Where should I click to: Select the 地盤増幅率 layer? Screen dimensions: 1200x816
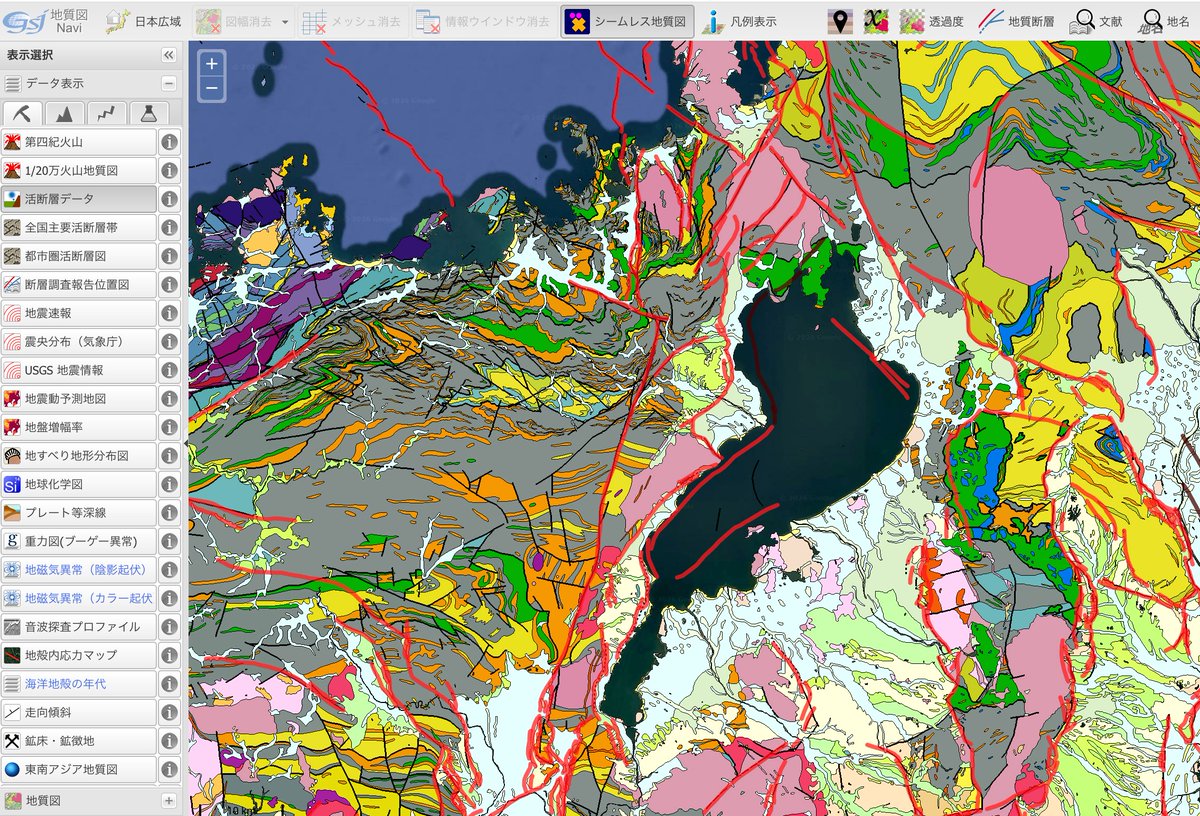(79, 427)
